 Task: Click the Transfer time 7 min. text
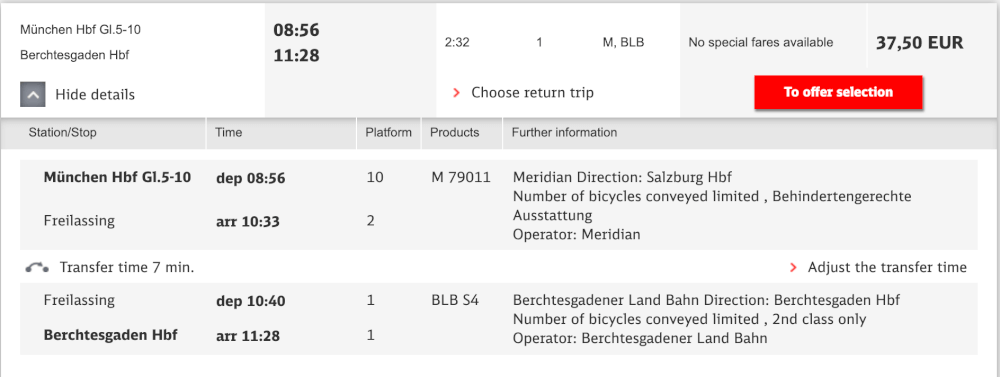pyautogui.click(x=127, y=268)
